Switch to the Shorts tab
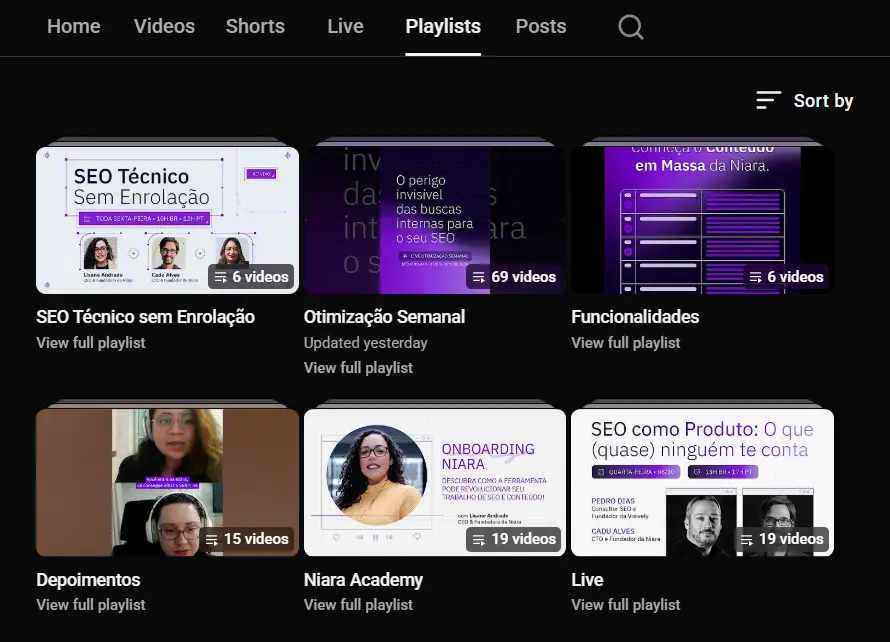890x642 pixels. [255, 26]
